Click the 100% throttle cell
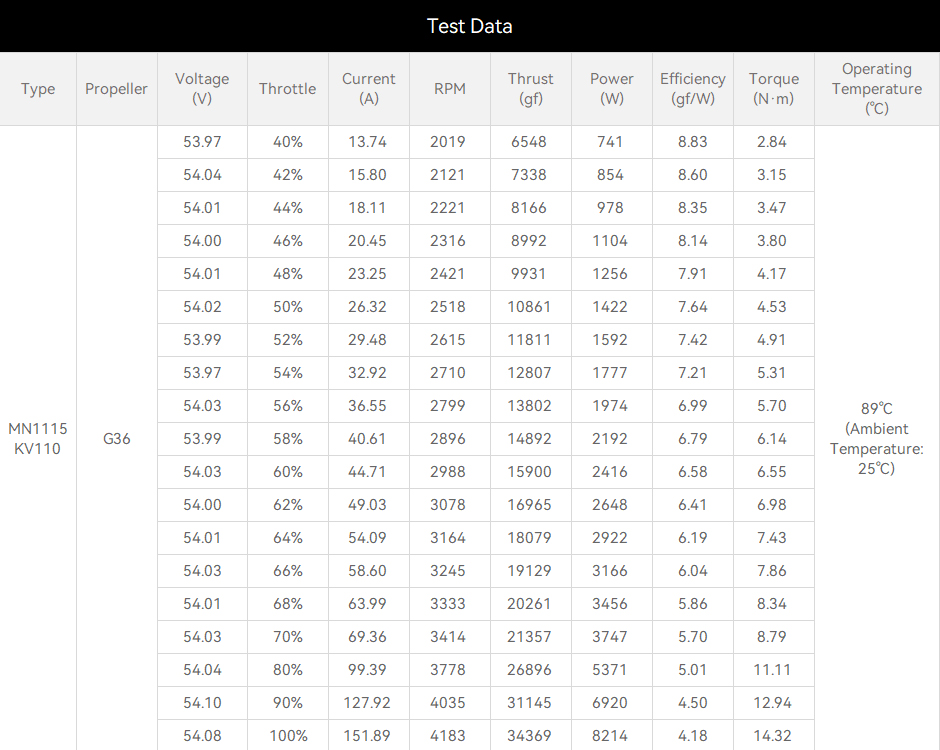This screenshot has width=940, height=750. 288,735
